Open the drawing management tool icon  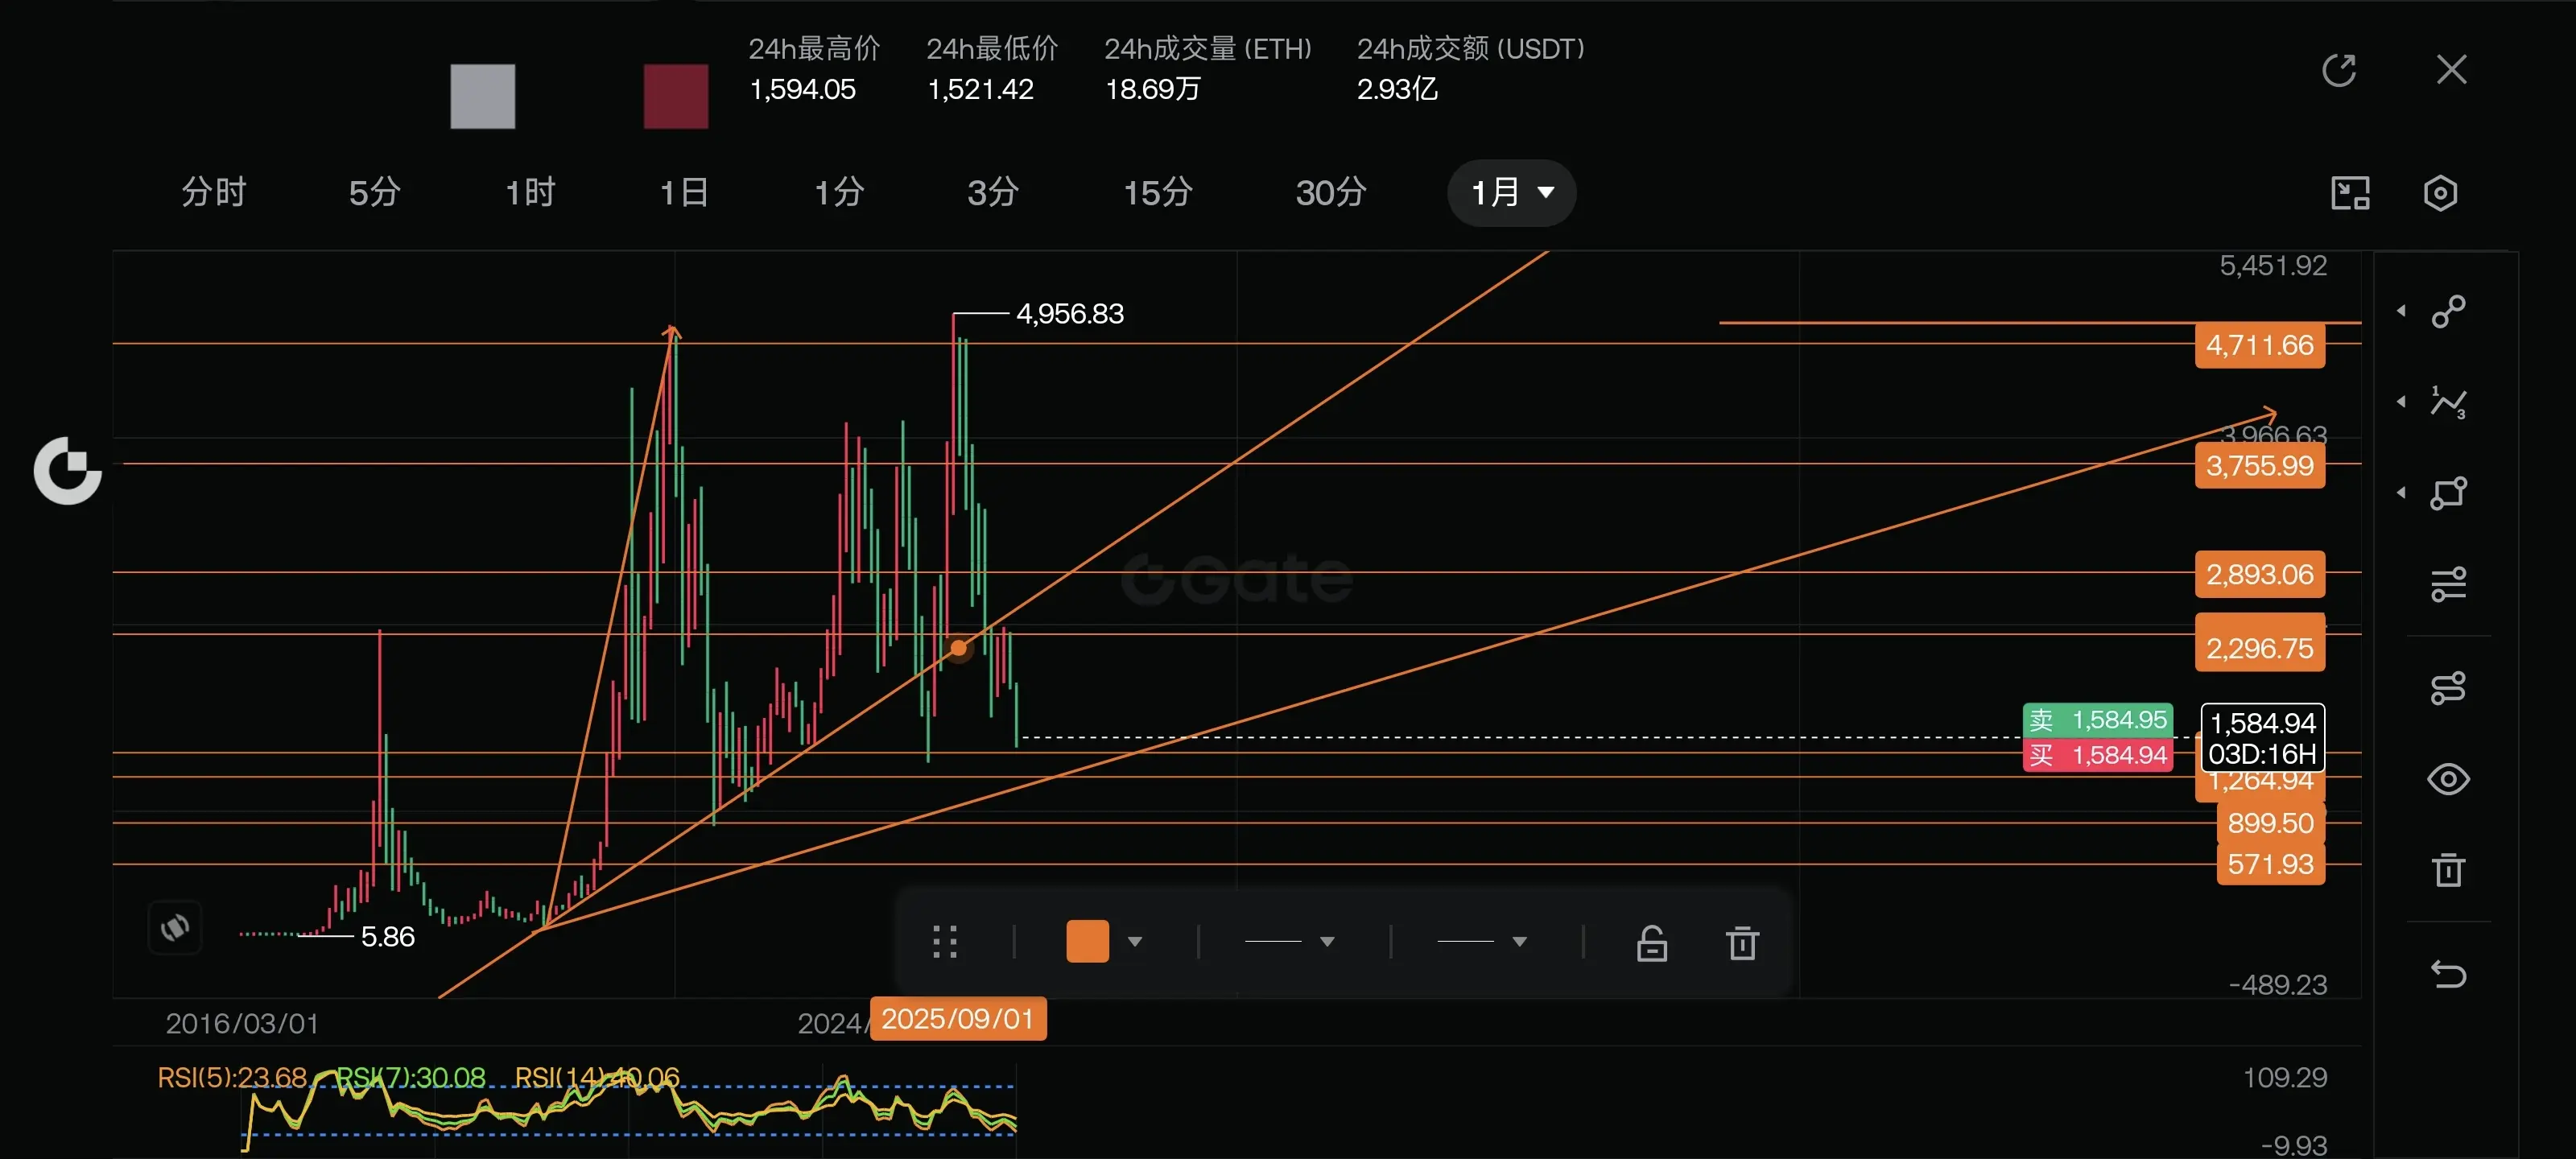tap(2448, 688)
